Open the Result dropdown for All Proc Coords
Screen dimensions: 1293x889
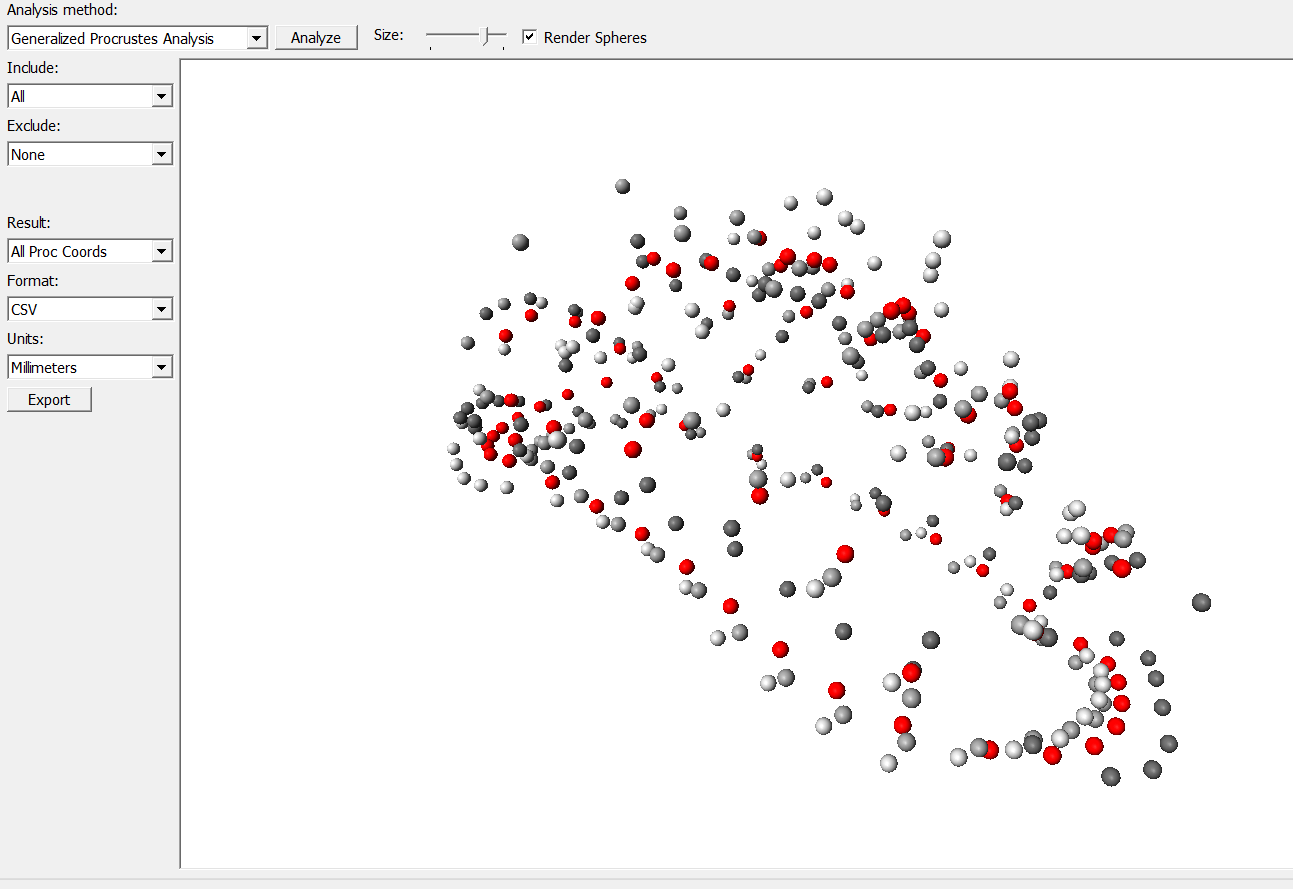pyautogui.click(x=89, y=251)
